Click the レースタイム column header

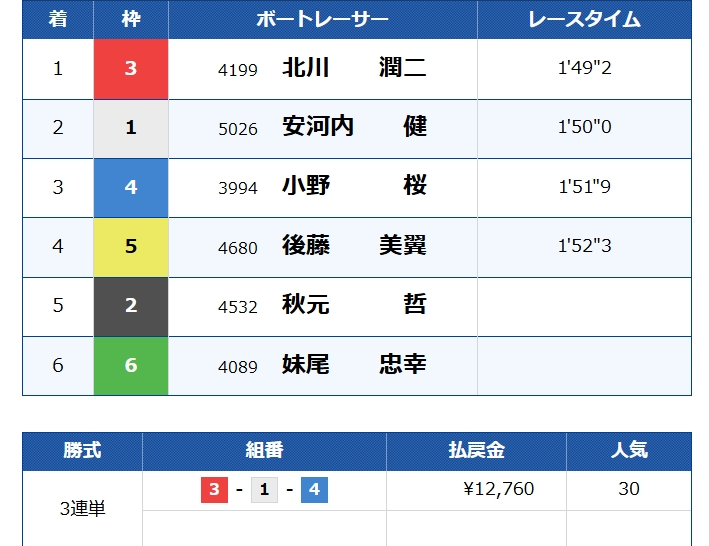[584, 20]
